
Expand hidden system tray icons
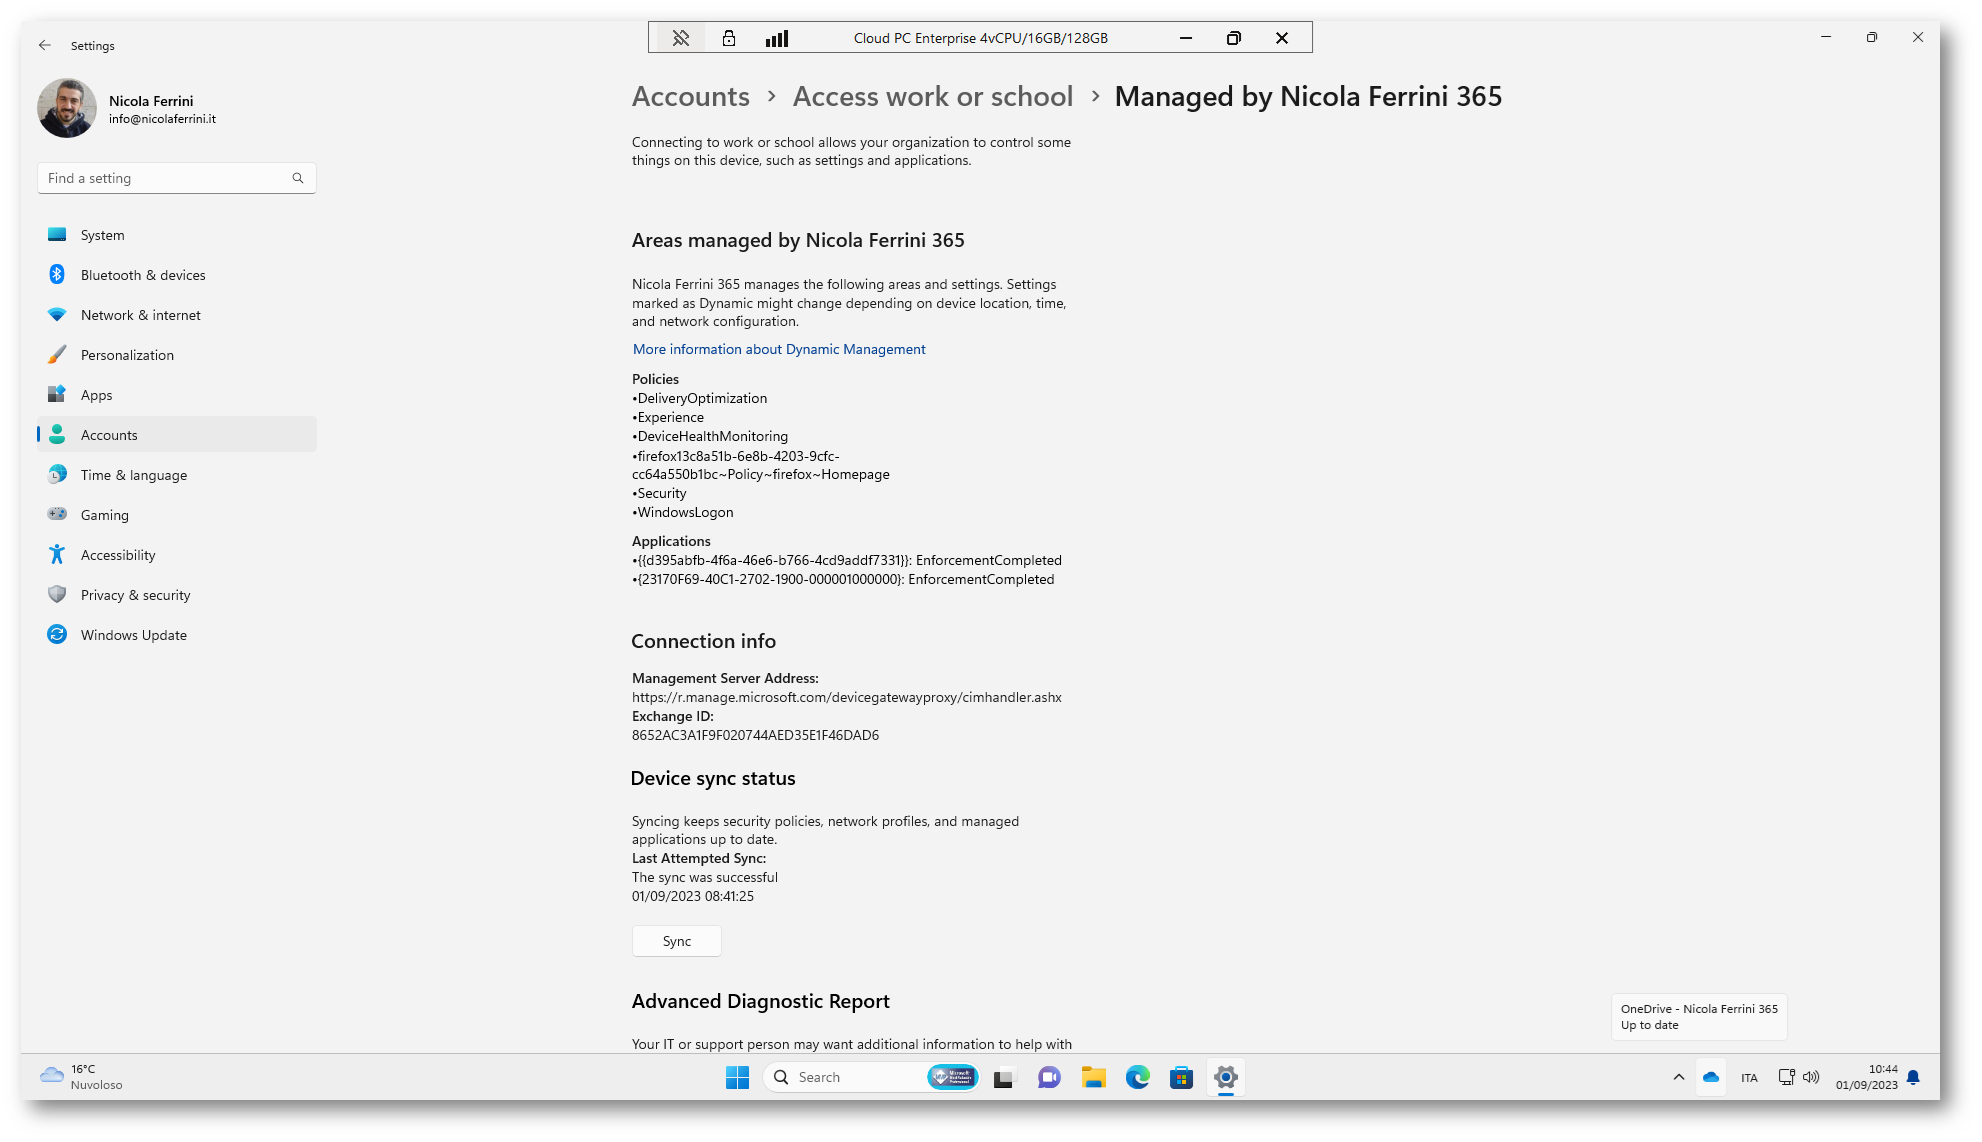click(1678, 1077)
